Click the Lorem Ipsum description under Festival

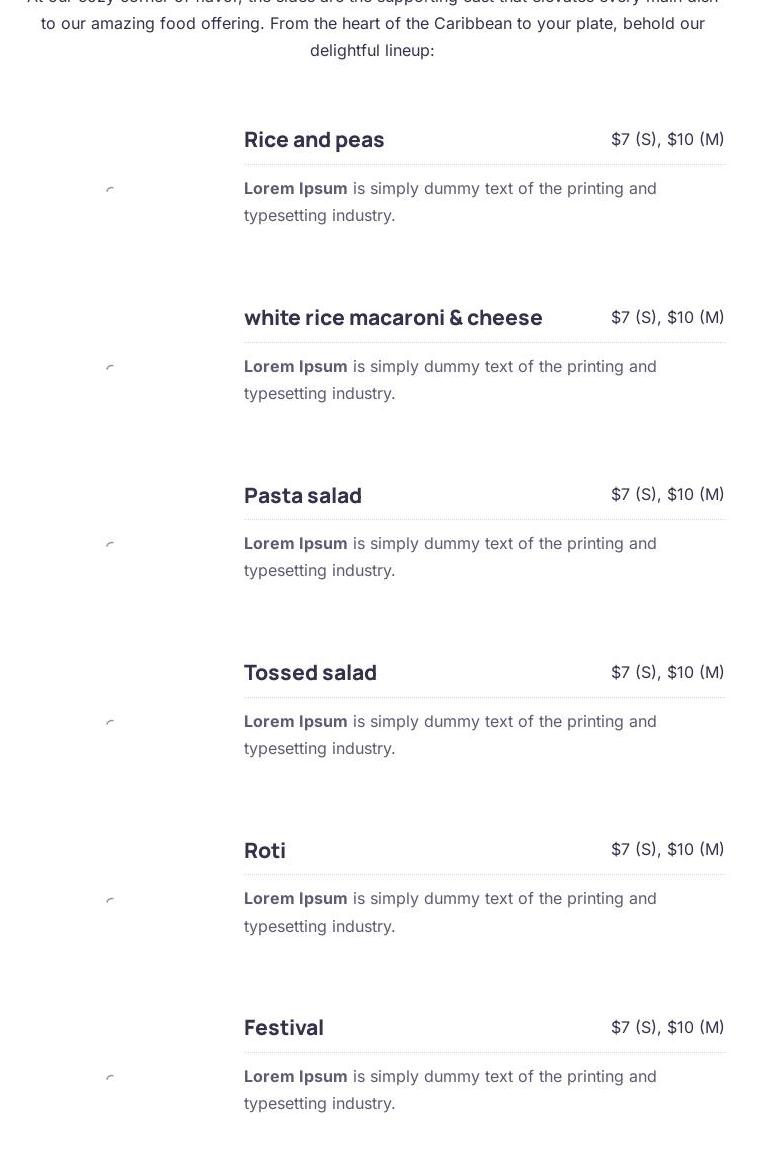pyautogui.click(x=450, y=1090)
